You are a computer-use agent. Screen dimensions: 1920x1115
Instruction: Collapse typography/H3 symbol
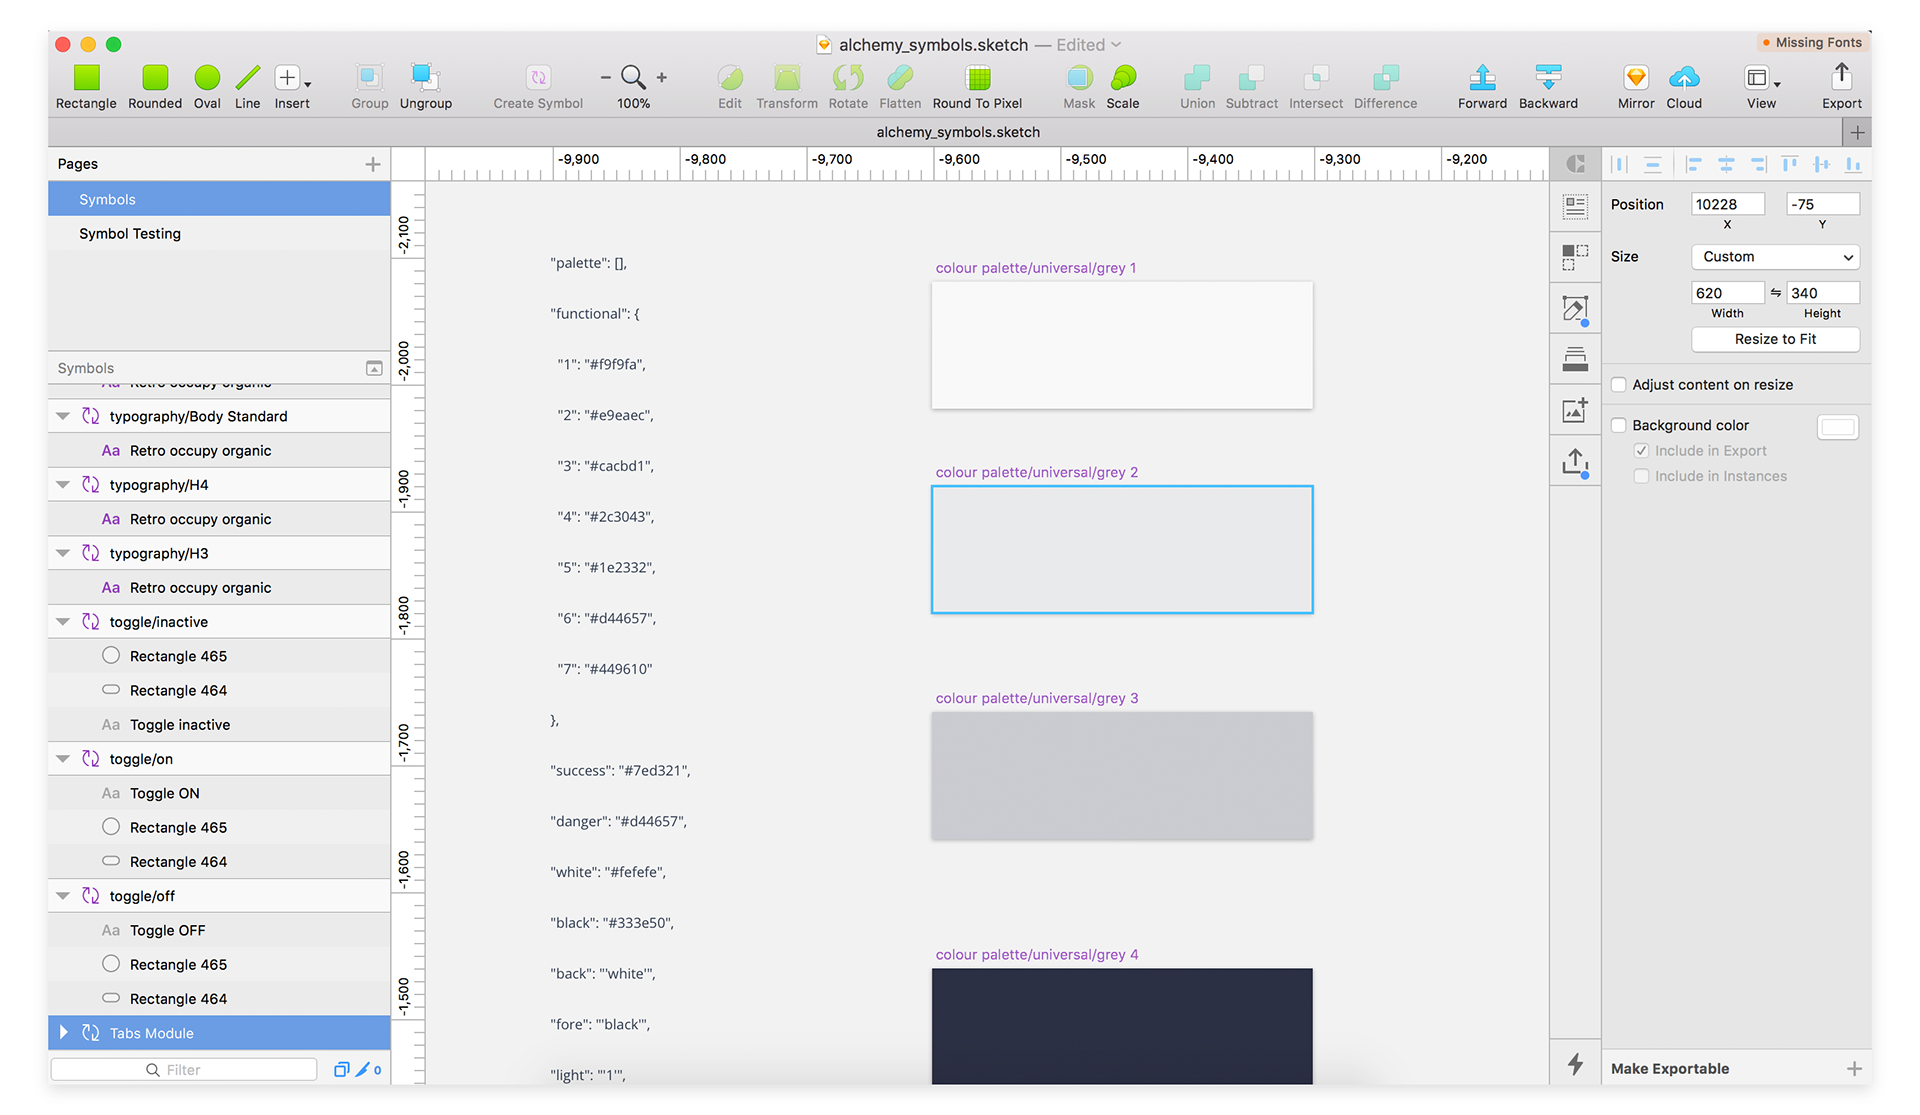(x=63, y=553)
